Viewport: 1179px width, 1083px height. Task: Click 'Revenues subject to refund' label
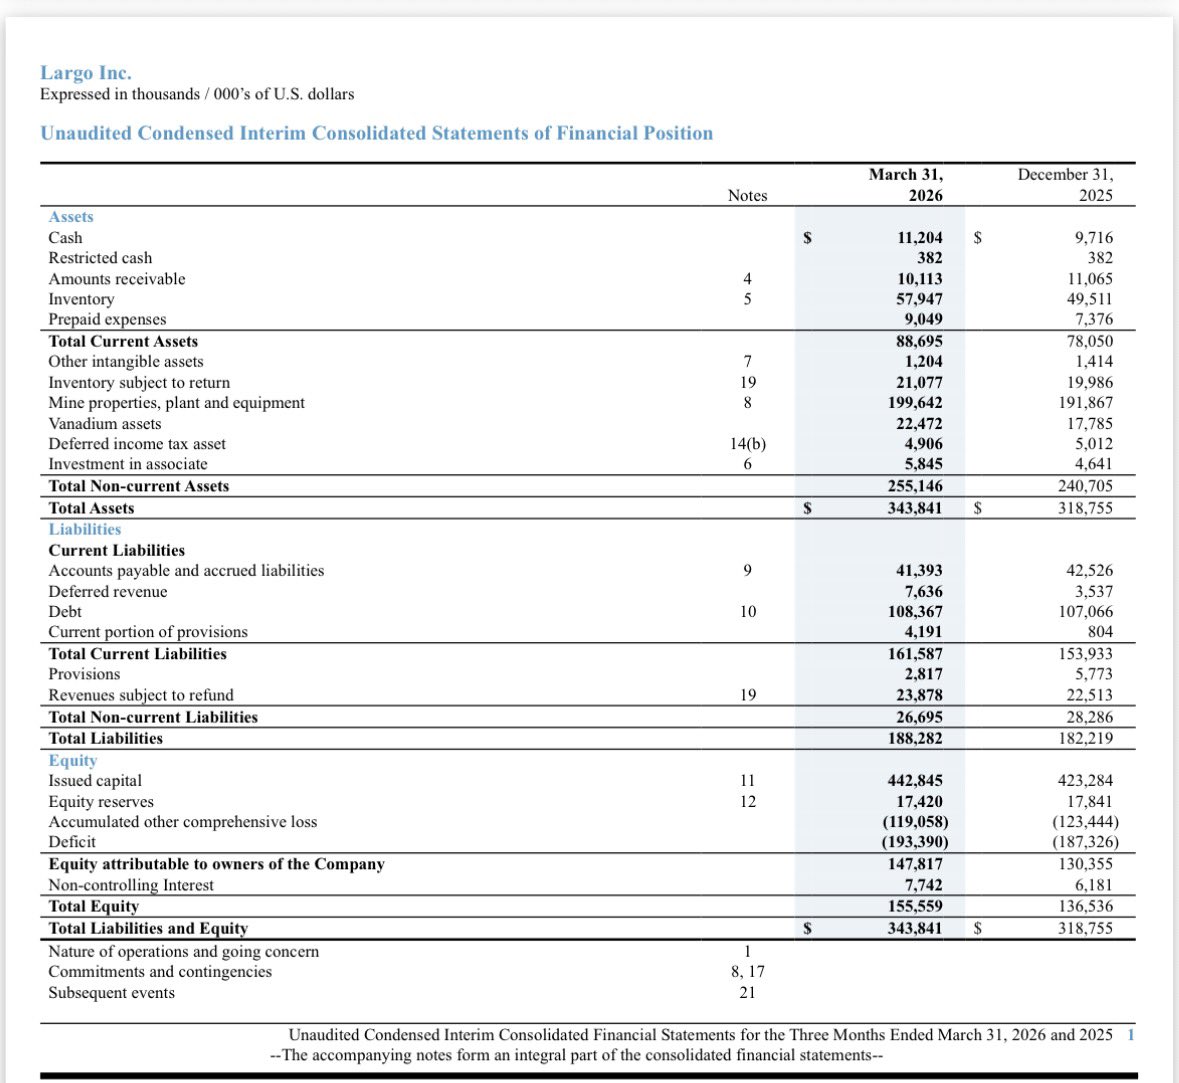pyautogui.click(x=141, y=696)
